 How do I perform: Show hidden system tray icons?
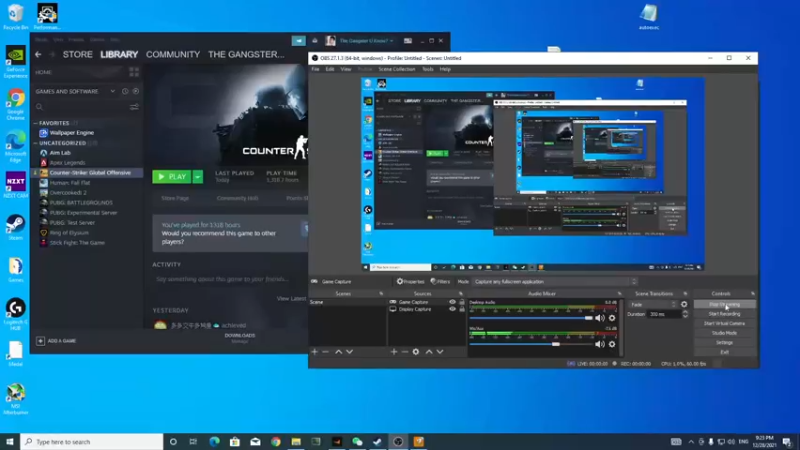coord(691,442)
